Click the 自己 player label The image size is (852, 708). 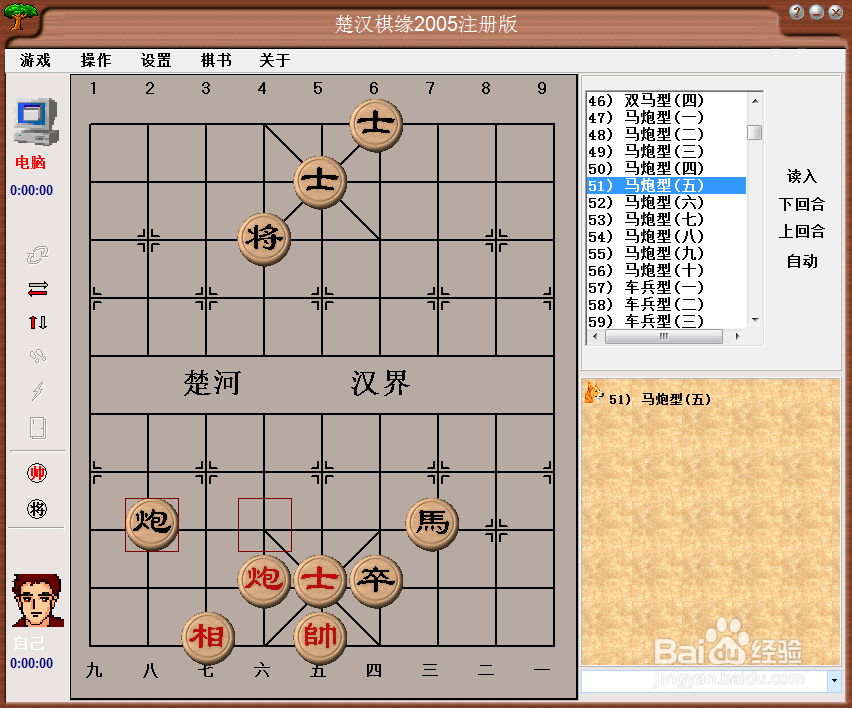coord(29,644)
